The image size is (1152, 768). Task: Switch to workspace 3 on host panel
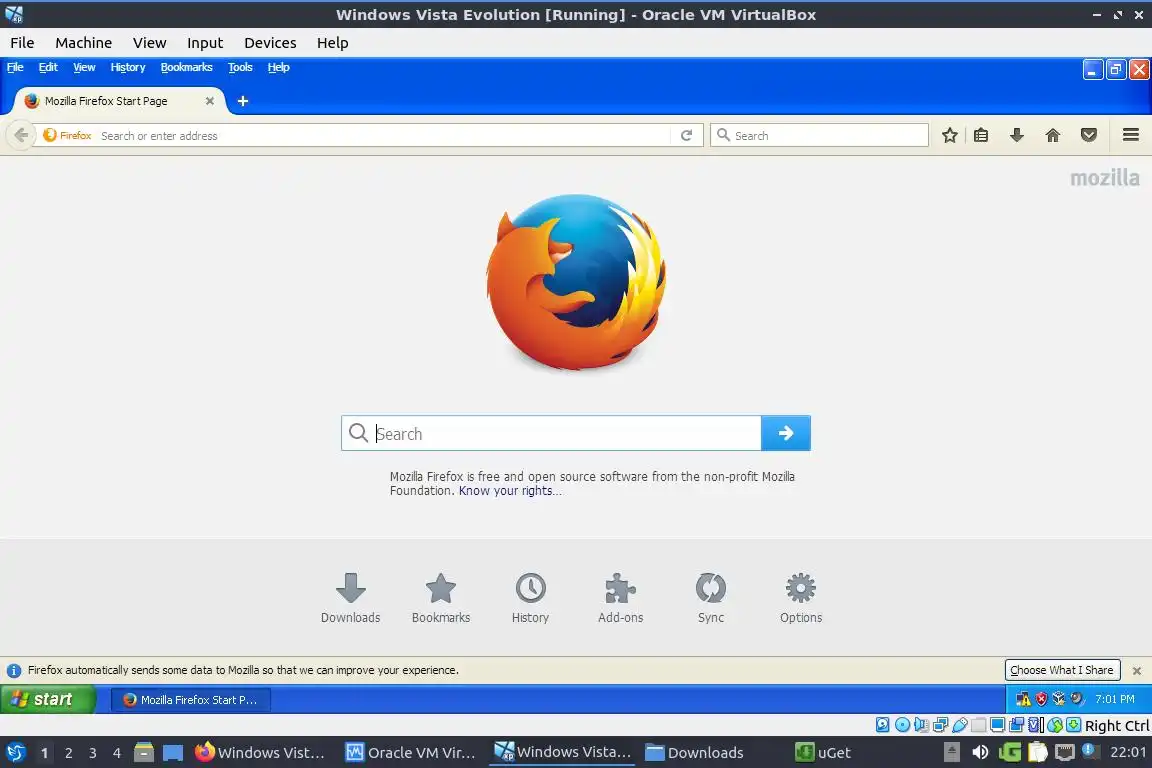point(93,753)
